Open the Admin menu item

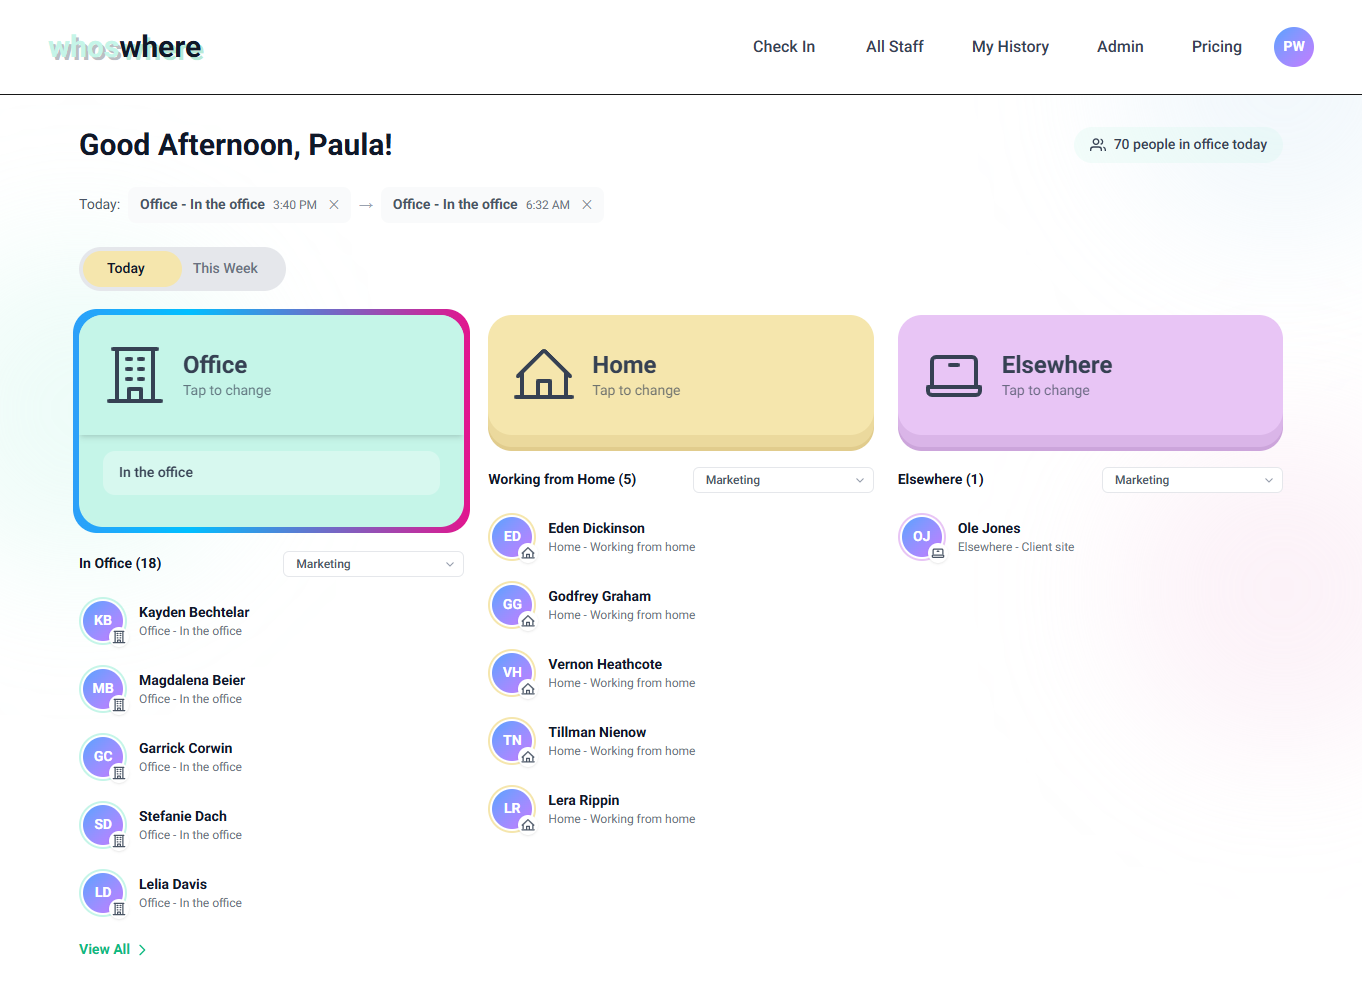coord(1120,46)
